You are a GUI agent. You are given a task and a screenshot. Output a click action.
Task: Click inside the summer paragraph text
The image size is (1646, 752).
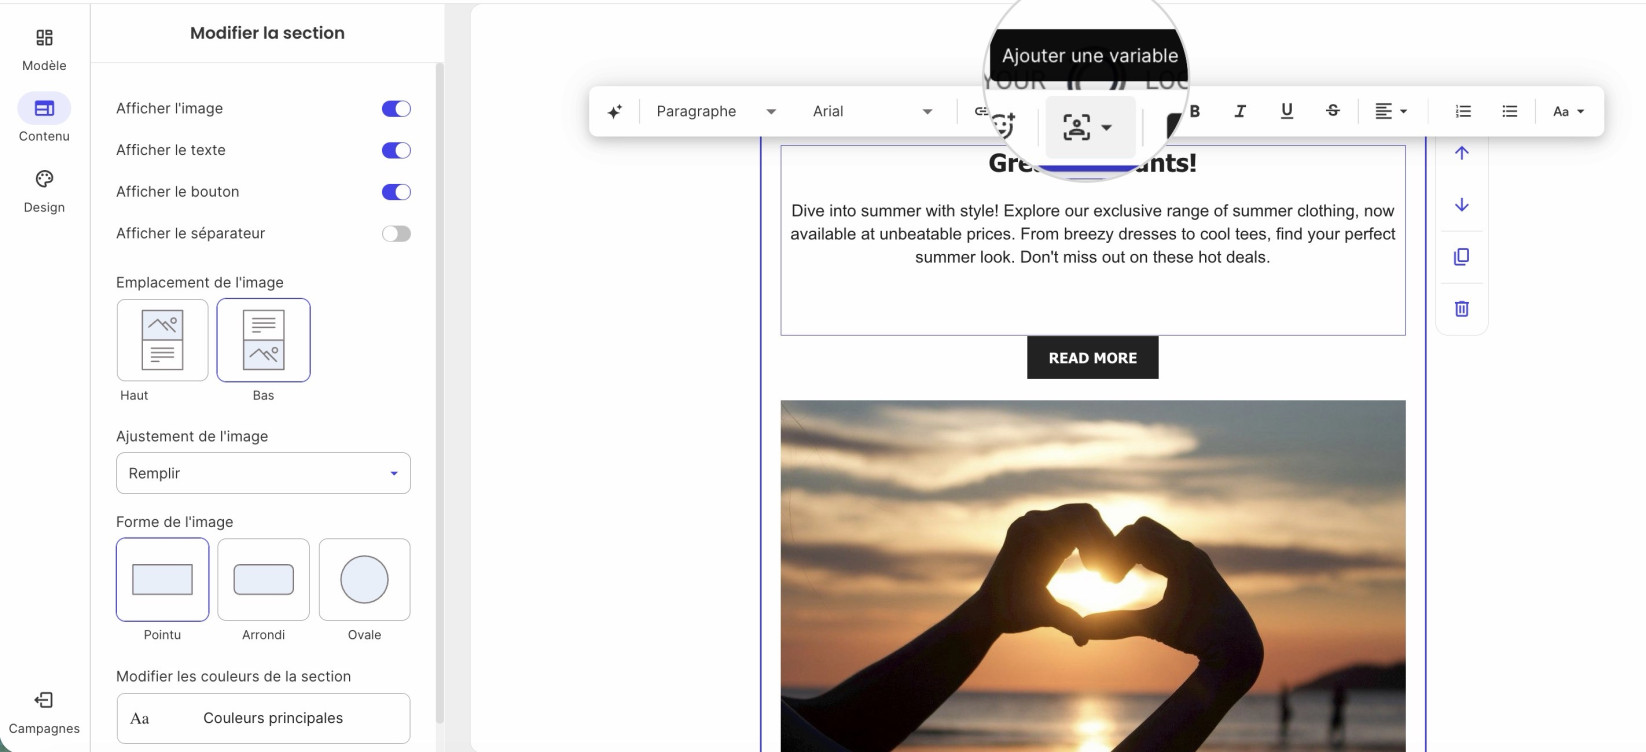pyautogui.click(x=1092, y=234)
